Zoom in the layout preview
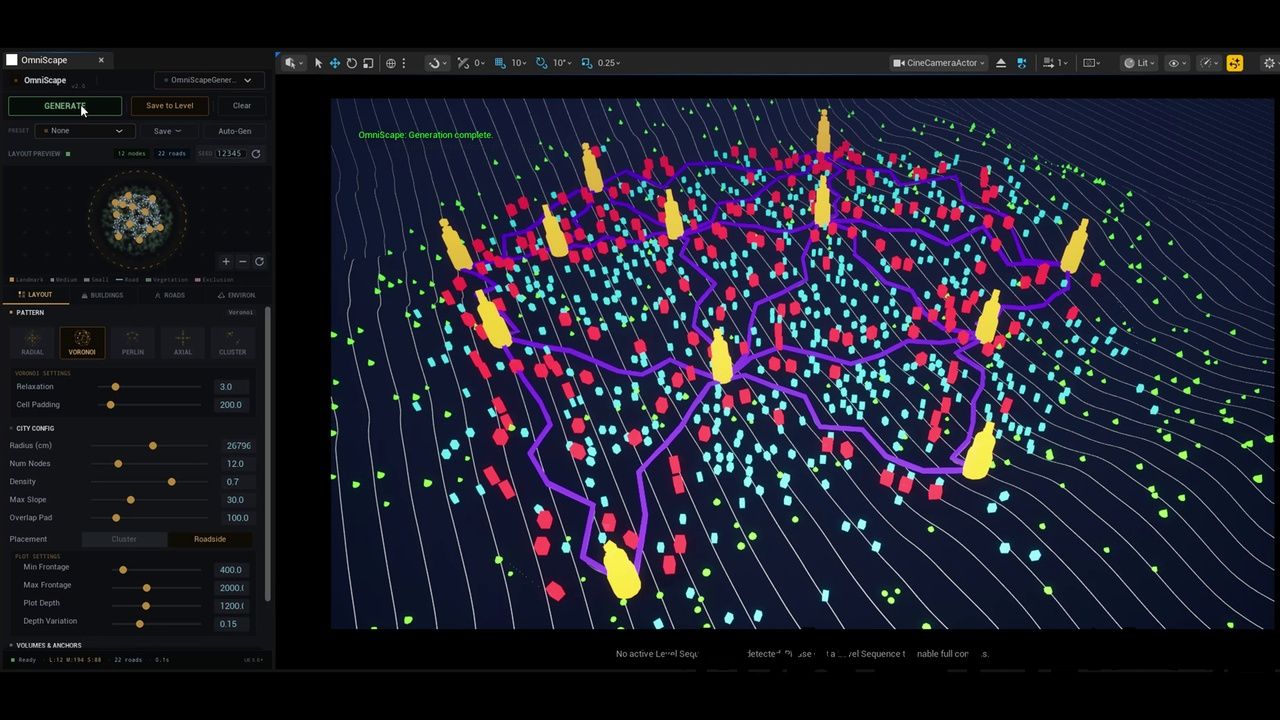The width and height of the screenshot is (1280, 720). pos(226,262)
